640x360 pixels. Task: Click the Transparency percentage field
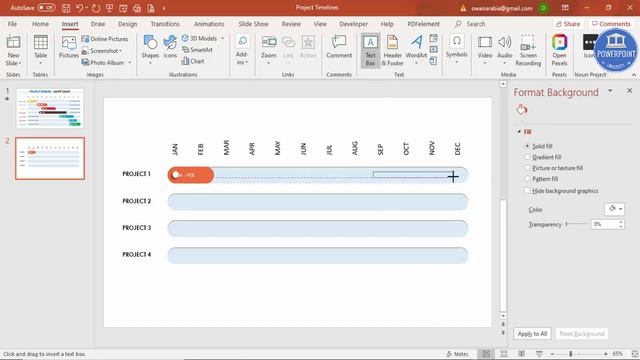(x=604, y=224)
